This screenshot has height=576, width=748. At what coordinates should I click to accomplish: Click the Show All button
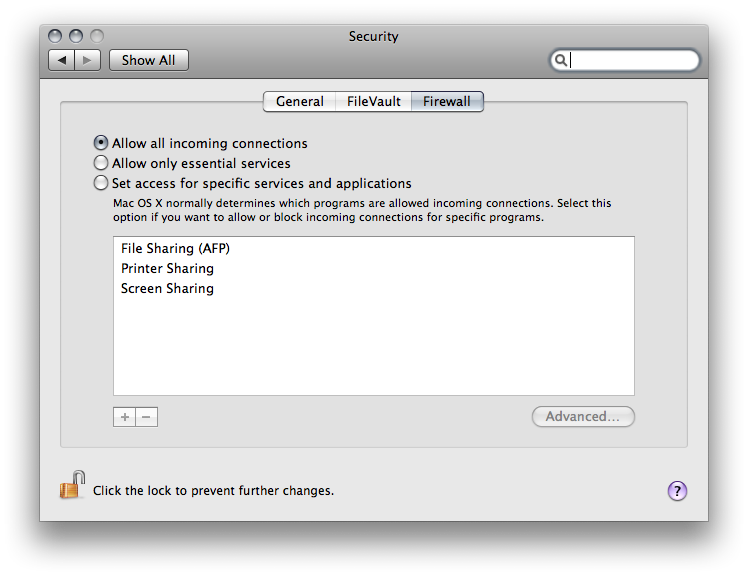pos(149,60)
